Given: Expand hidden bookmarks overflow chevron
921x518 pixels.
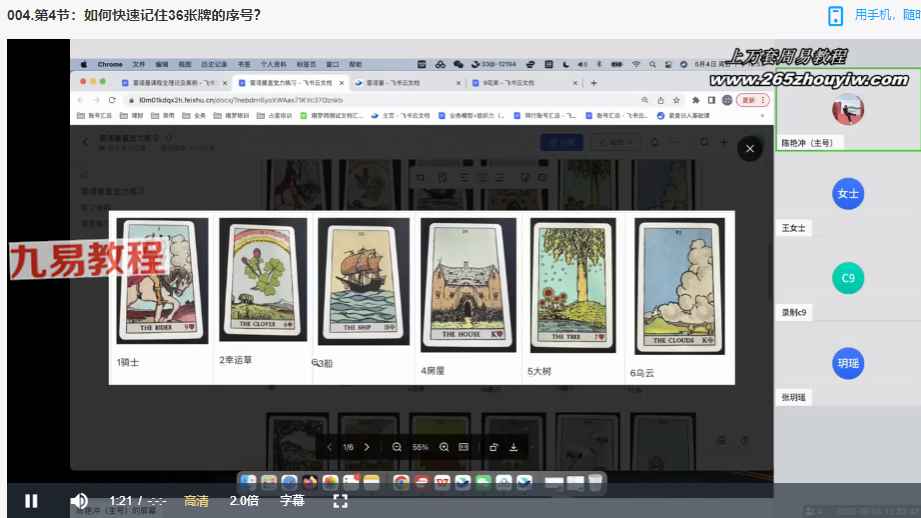Looking at the screenshot, I should coord(762,116).
